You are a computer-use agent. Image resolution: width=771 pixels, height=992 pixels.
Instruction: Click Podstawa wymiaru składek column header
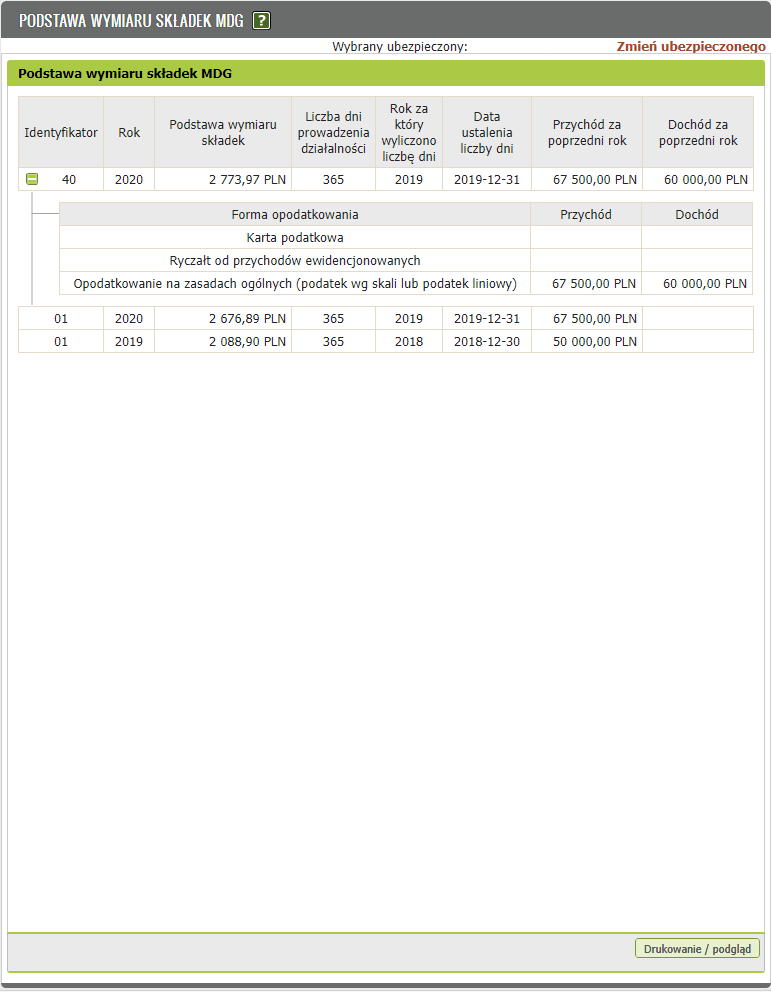click(223, 132)
